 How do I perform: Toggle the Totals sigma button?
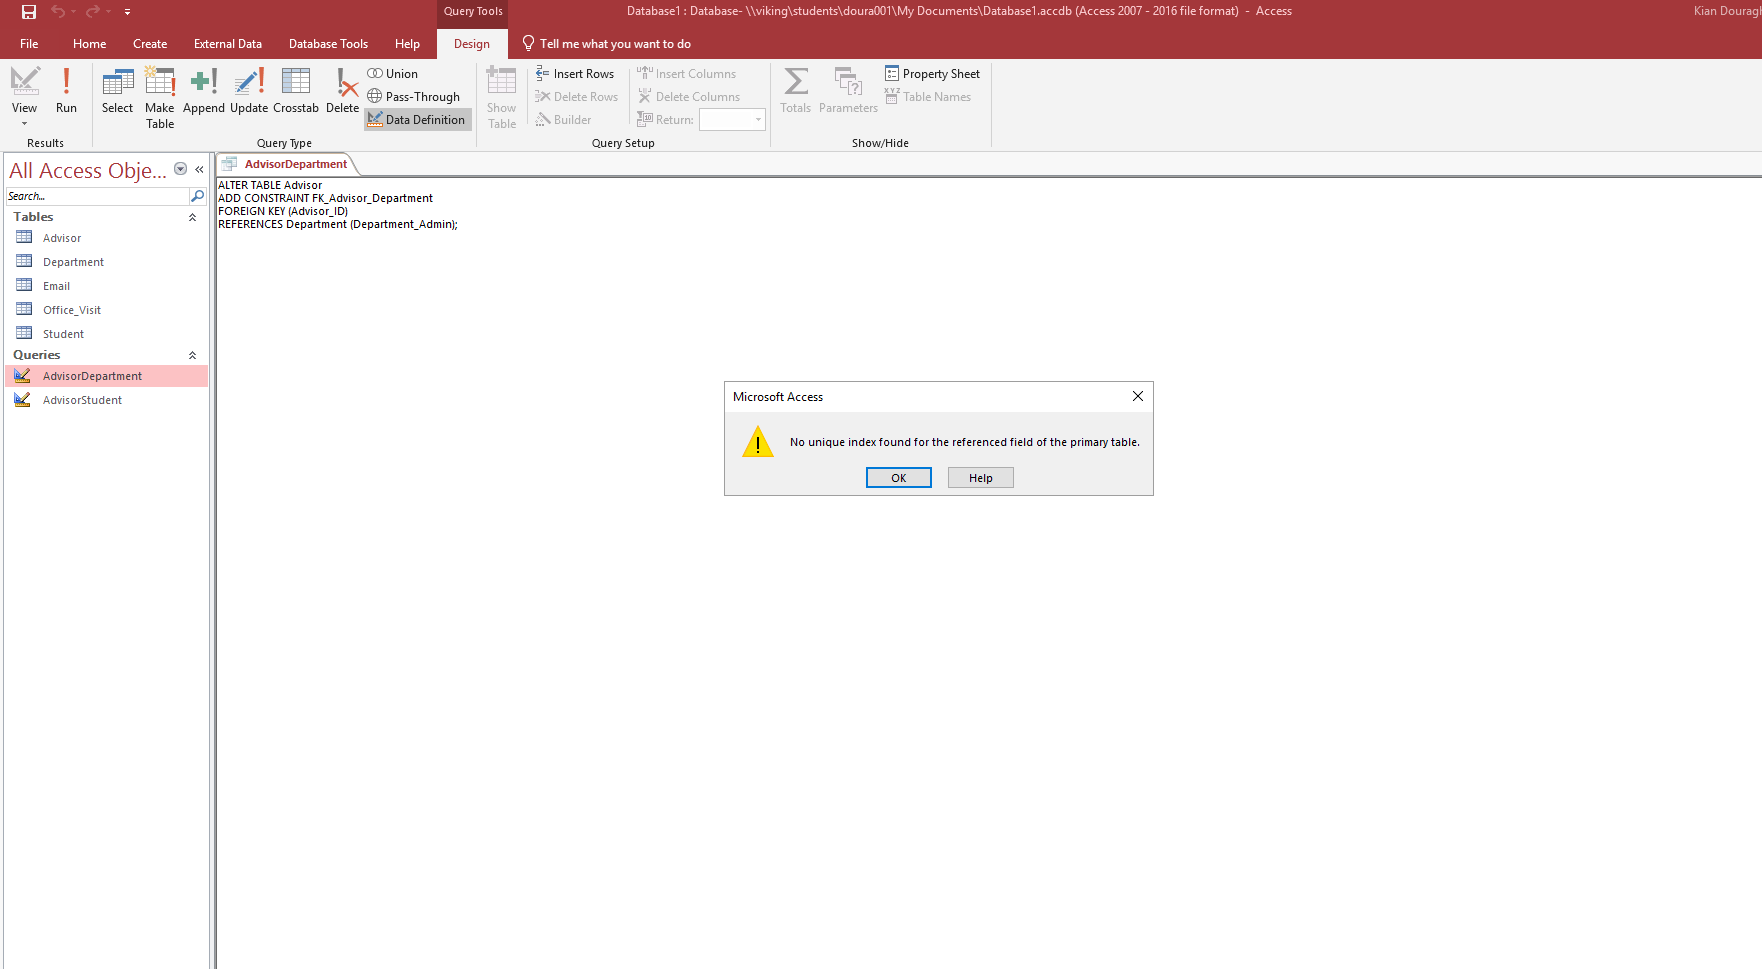[796, 90]
